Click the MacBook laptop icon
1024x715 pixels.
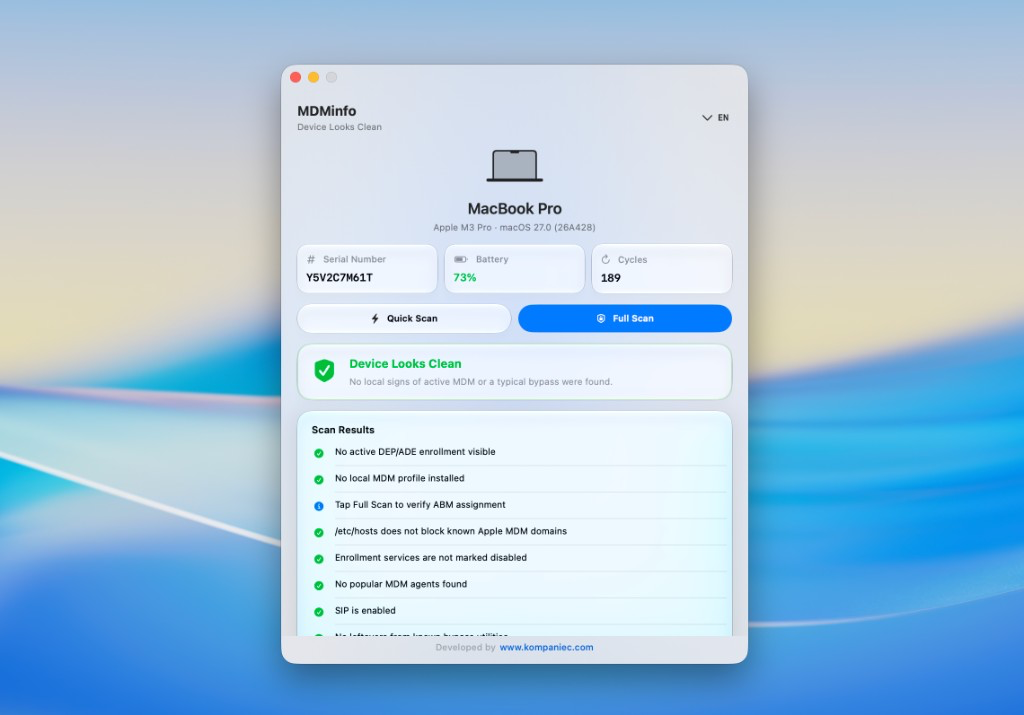(x=515, y=166)
